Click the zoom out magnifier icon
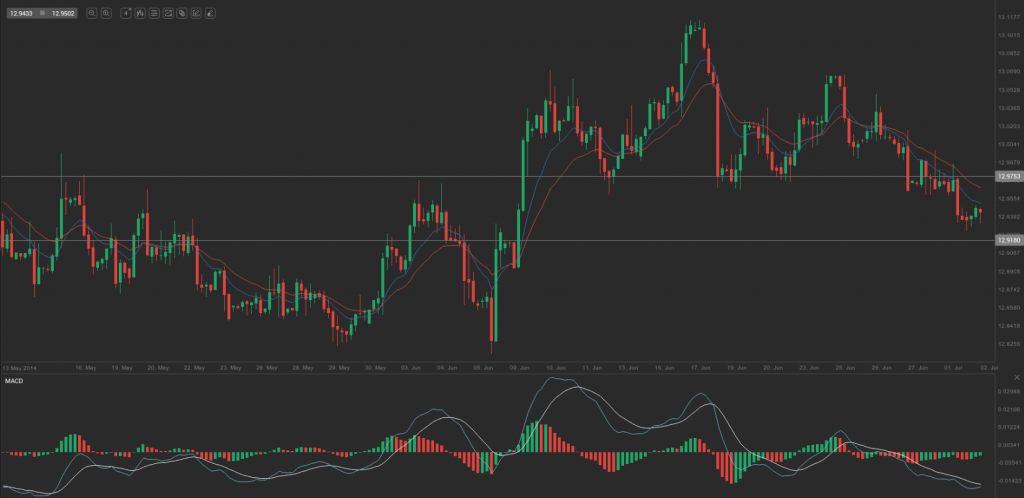The width and height of the screenshot is (1024, 498). click(91, 13)
